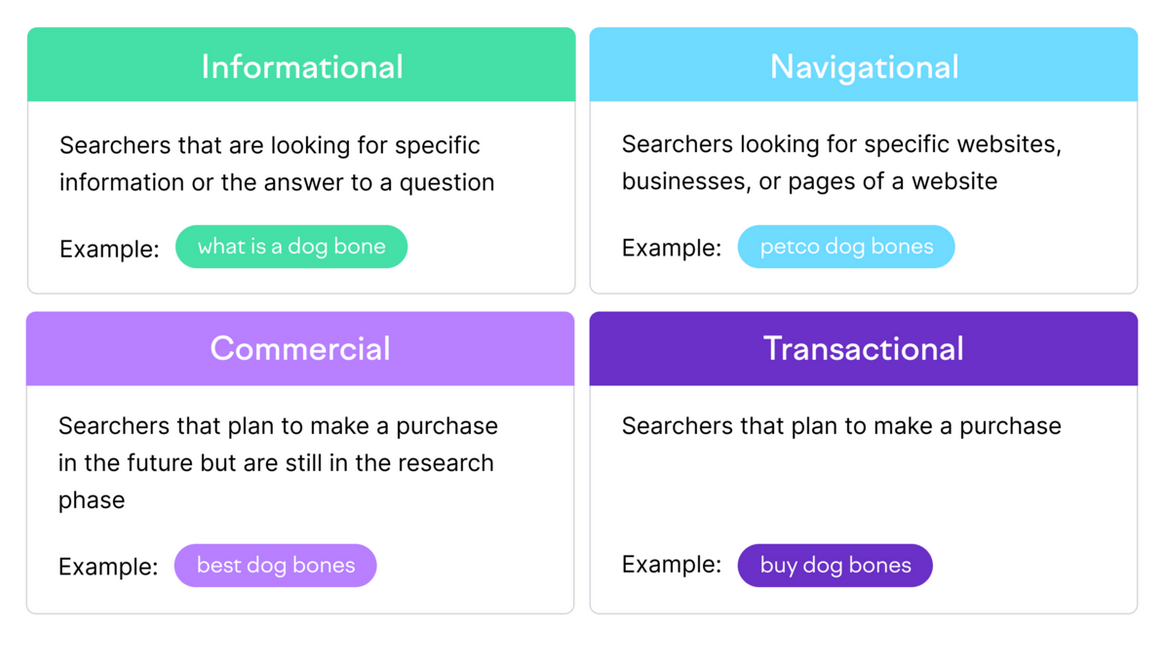Click the Transactional card's description text
This screenshot has width=1166, height=646.
(841, 426)
